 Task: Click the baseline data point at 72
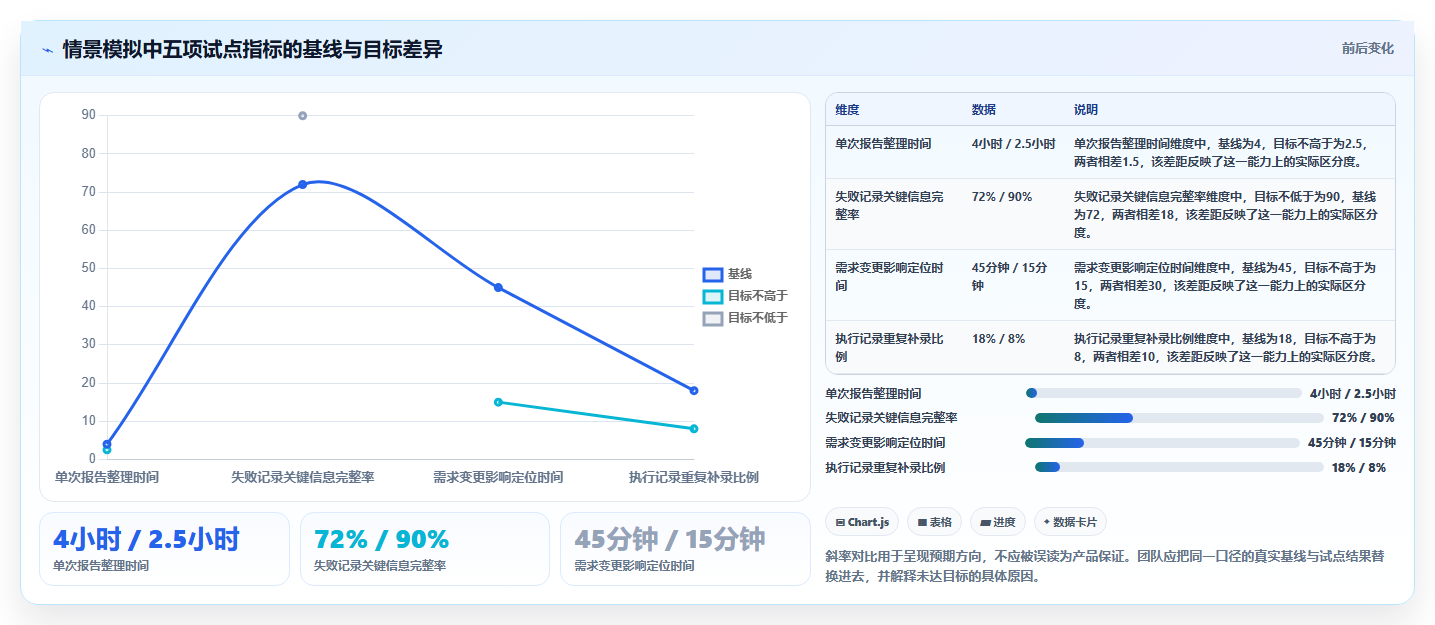[302, 184]
